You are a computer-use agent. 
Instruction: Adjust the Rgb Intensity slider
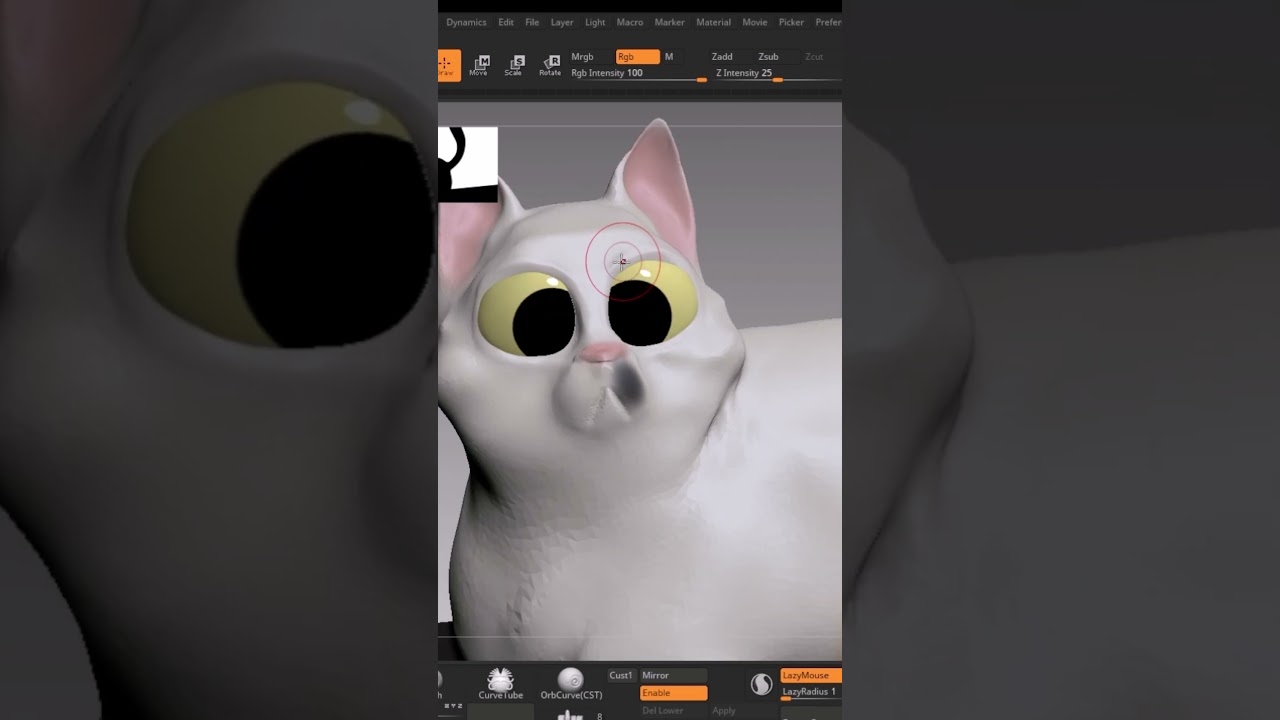click(638, 74)
